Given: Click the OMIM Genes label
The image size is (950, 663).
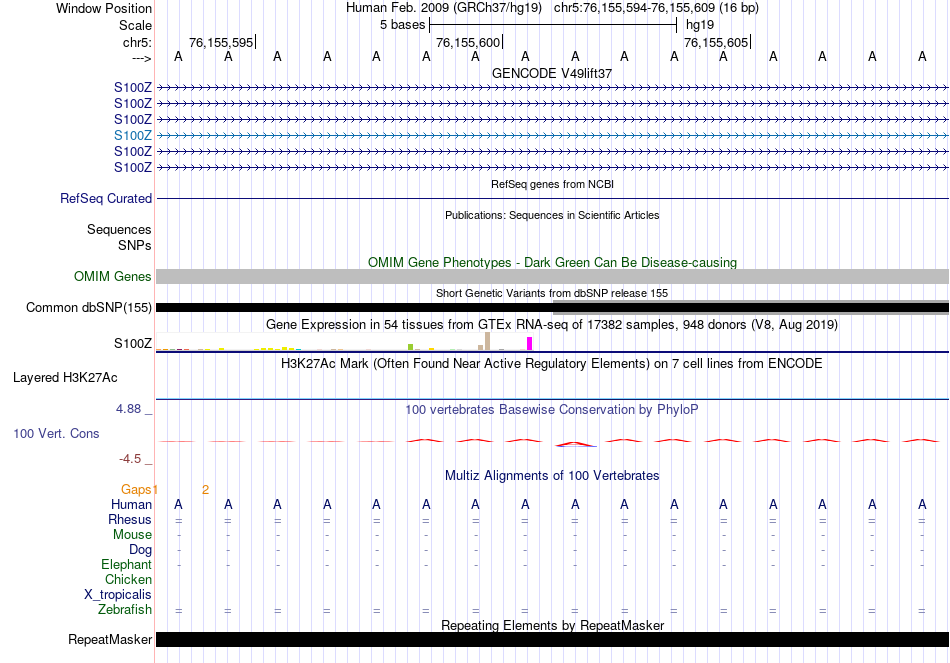Looking at the screenshot, I should click(113, 277).
